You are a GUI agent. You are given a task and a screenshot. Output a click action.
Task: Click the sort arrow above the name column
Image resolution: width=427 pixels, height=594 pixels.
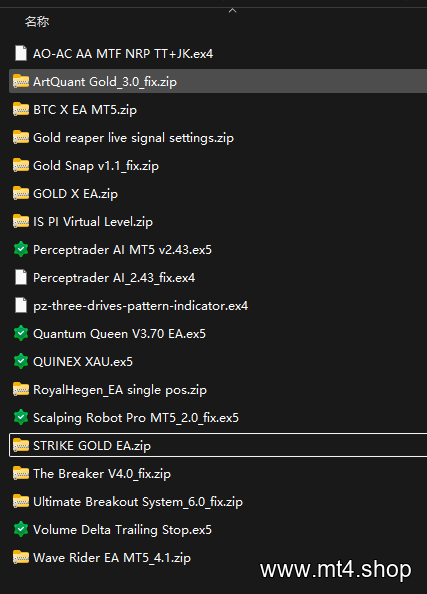click(x=233, y=11)
